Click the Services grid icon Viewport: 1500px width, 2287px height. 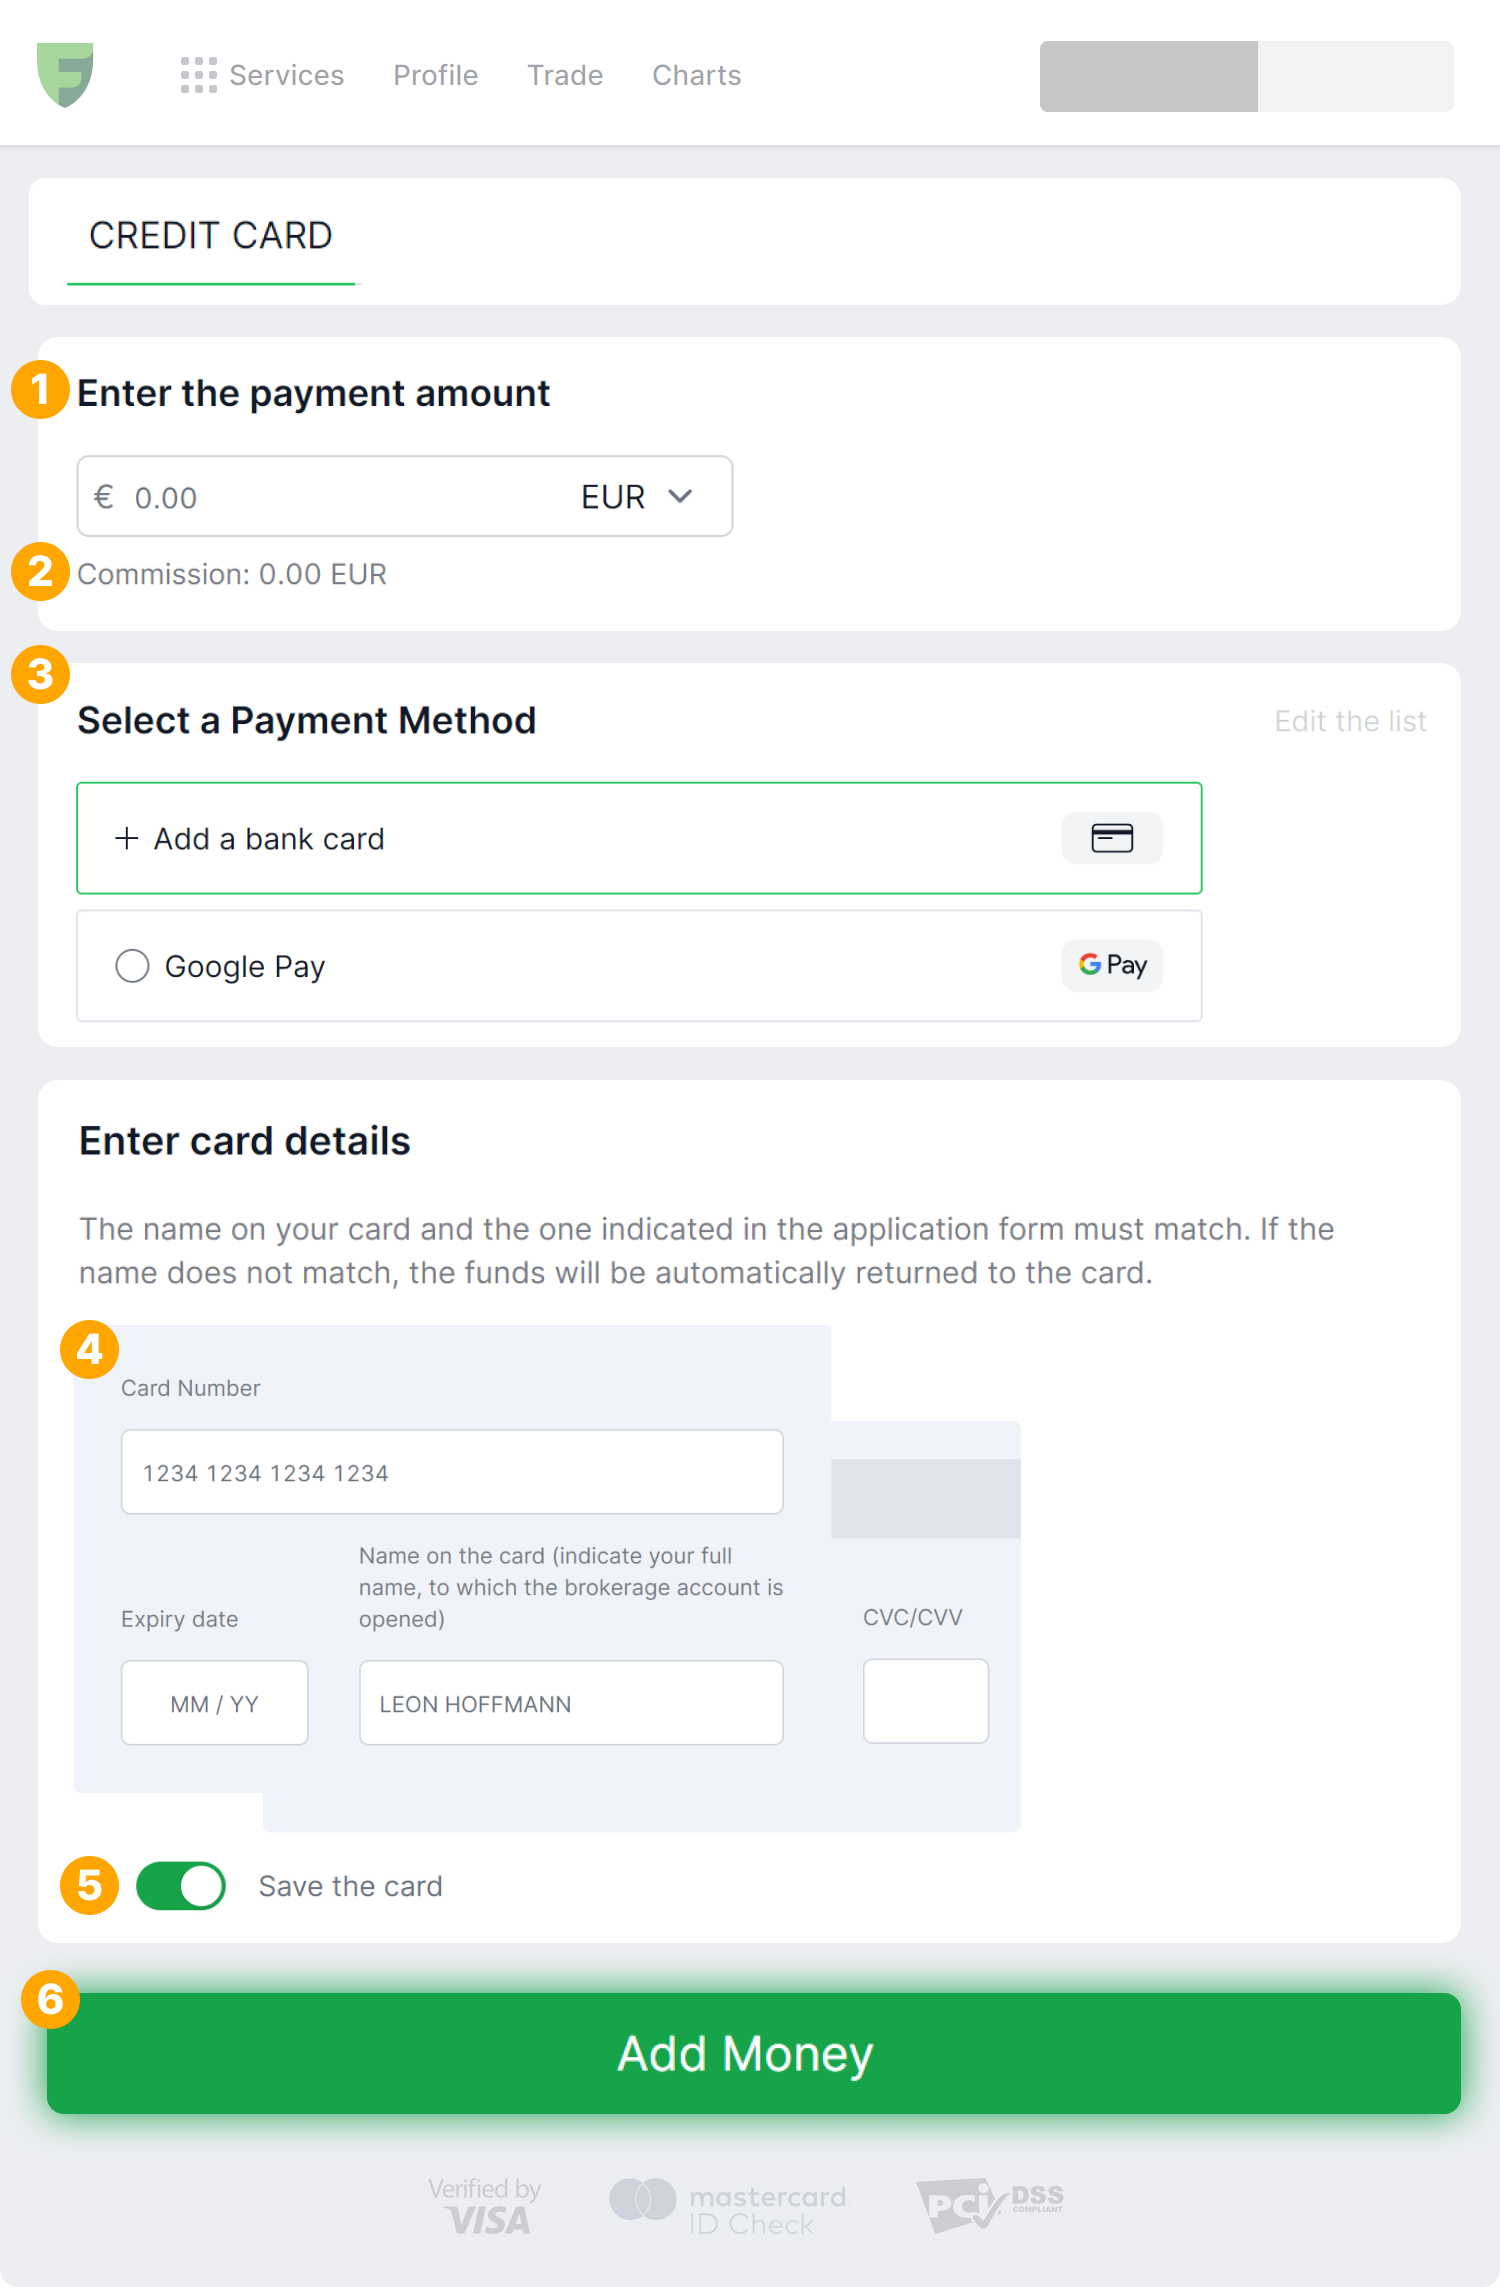(198, 75)
